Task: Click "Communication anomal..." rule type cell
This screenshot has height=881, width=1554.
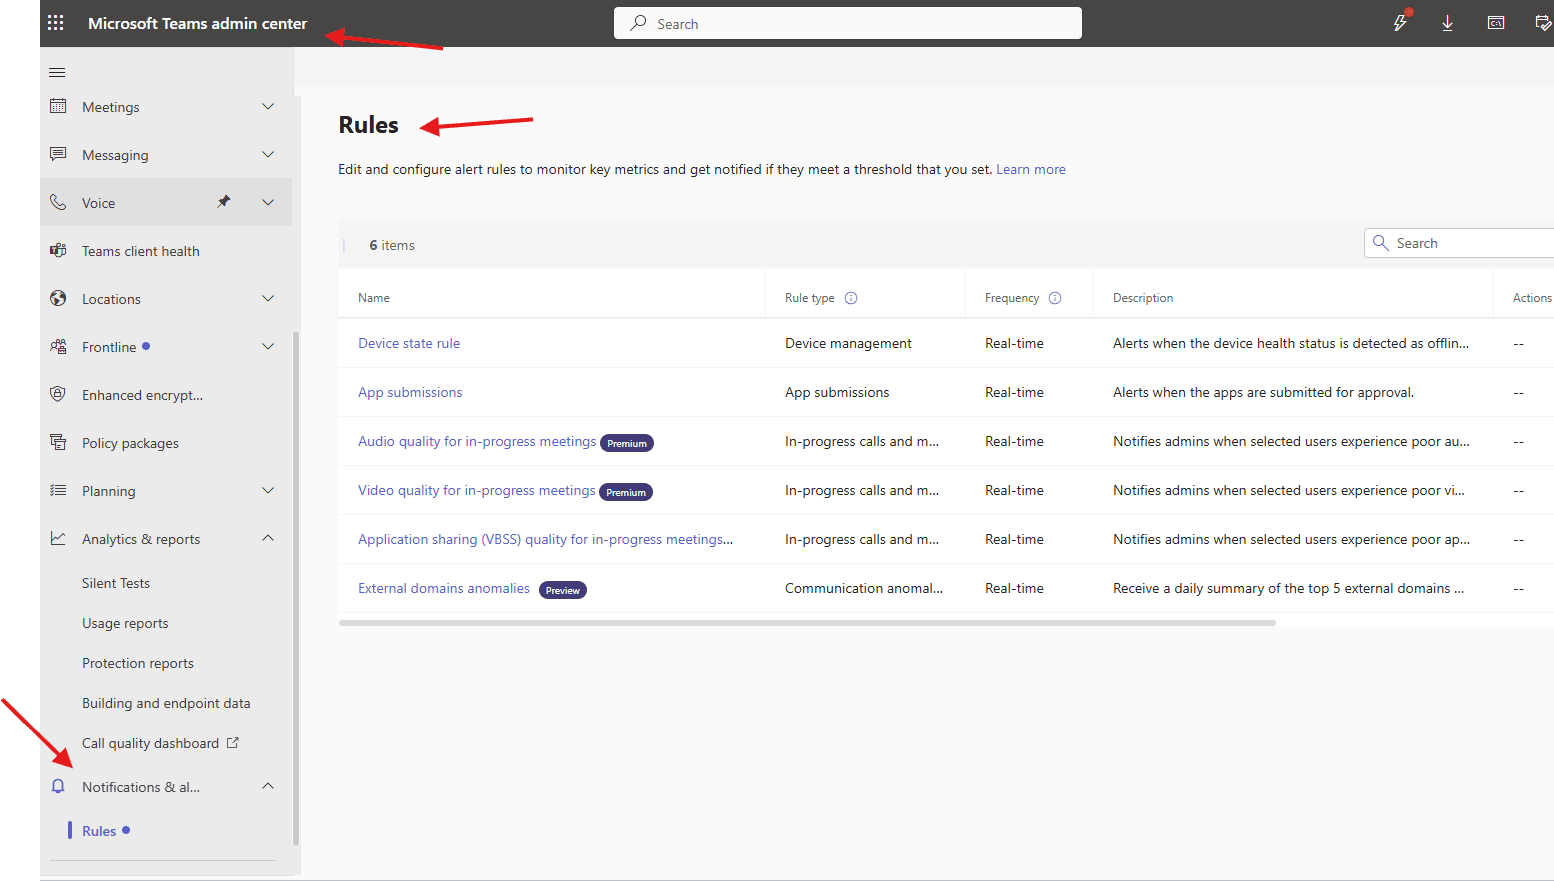Action: 864,588
